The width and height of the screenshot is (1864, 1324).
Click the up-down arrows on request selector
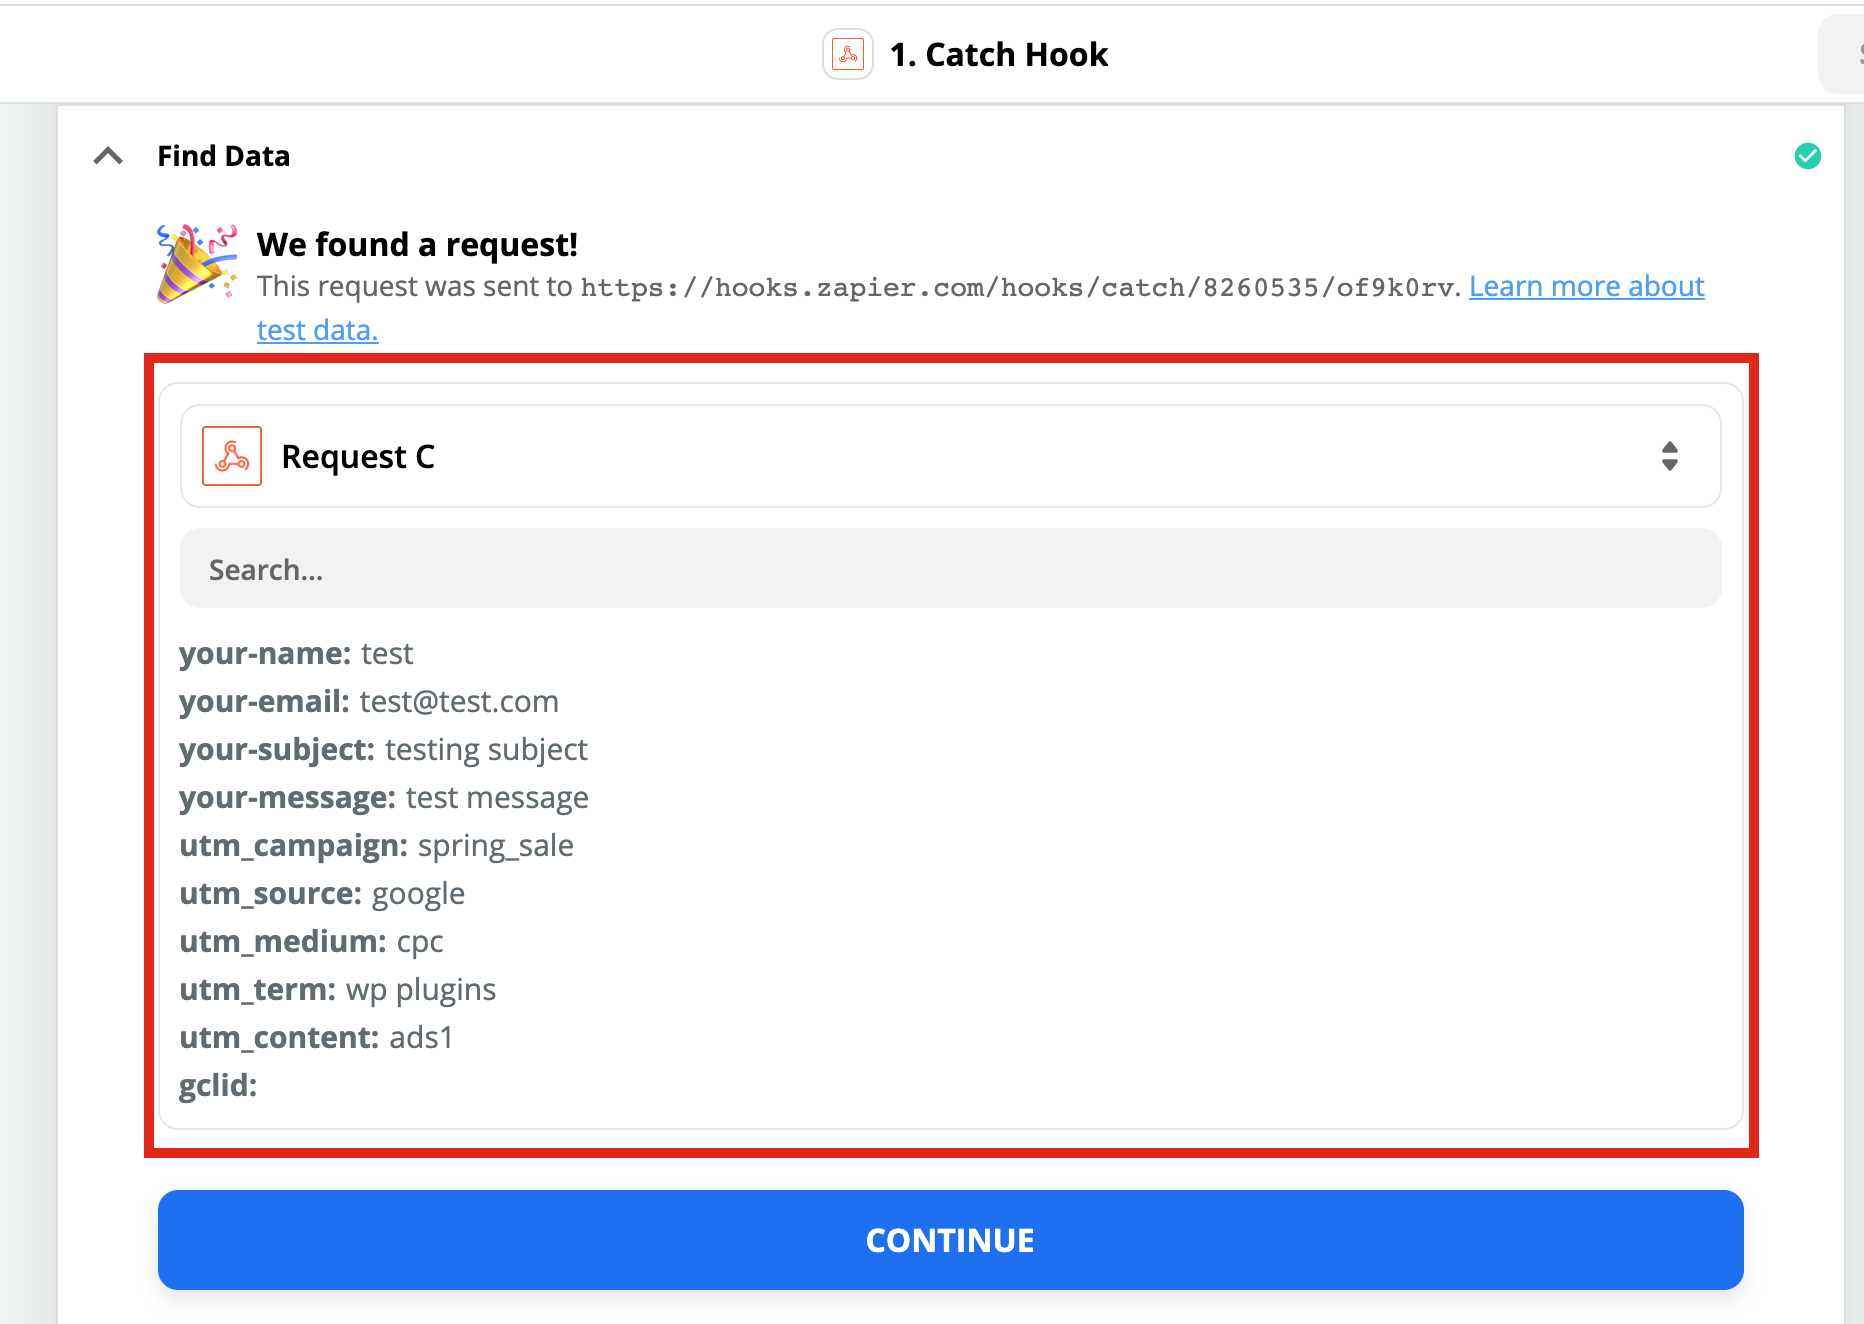coord(1669,456)
